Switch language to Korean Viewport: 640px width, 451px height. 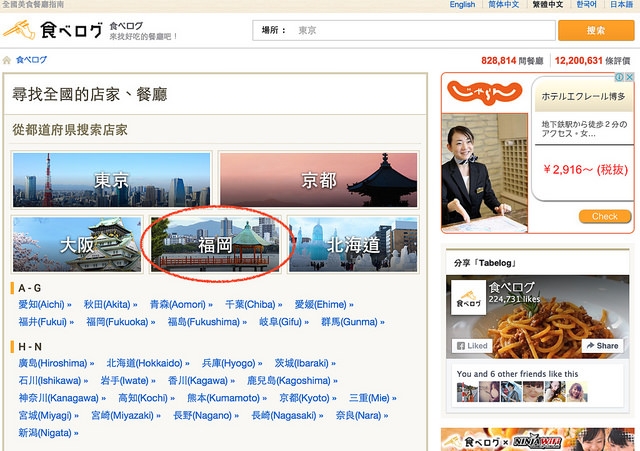point(587,4)
